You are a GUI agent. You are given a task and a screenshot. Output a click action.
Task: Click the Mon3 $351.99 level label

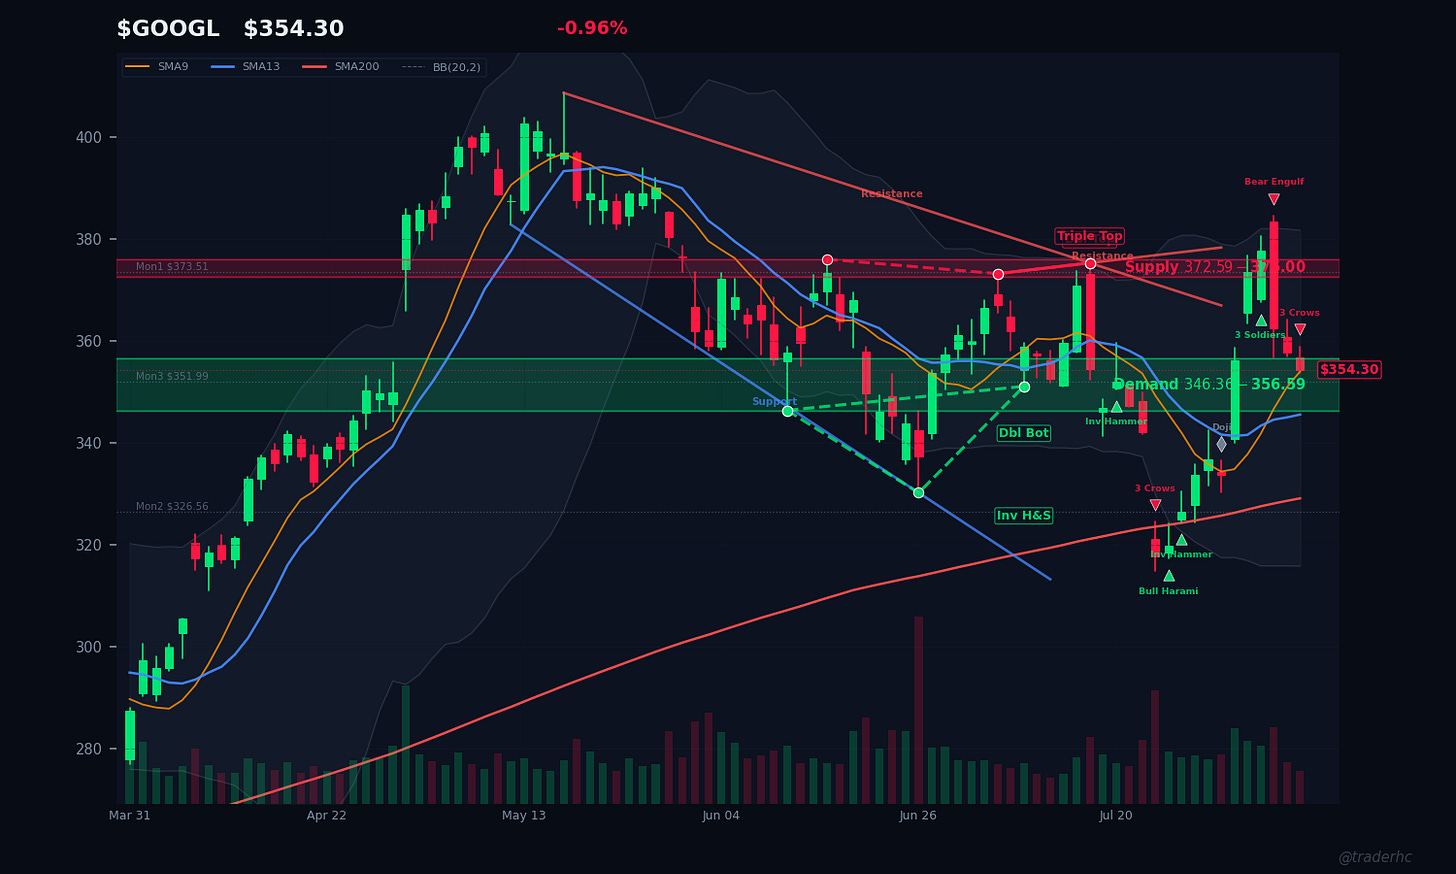coord(172,376)
